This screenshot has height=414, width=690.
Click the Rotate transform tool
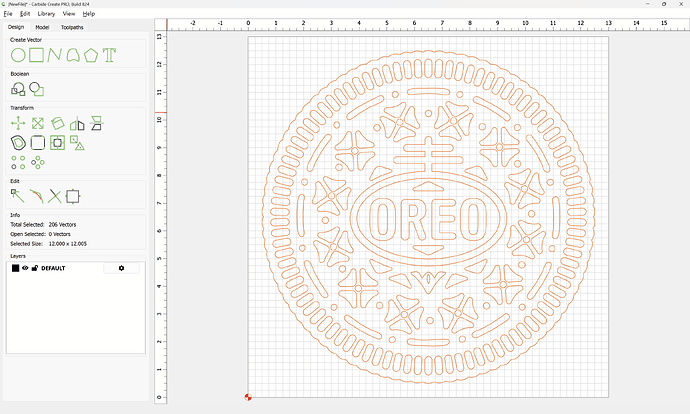(57, 123)
